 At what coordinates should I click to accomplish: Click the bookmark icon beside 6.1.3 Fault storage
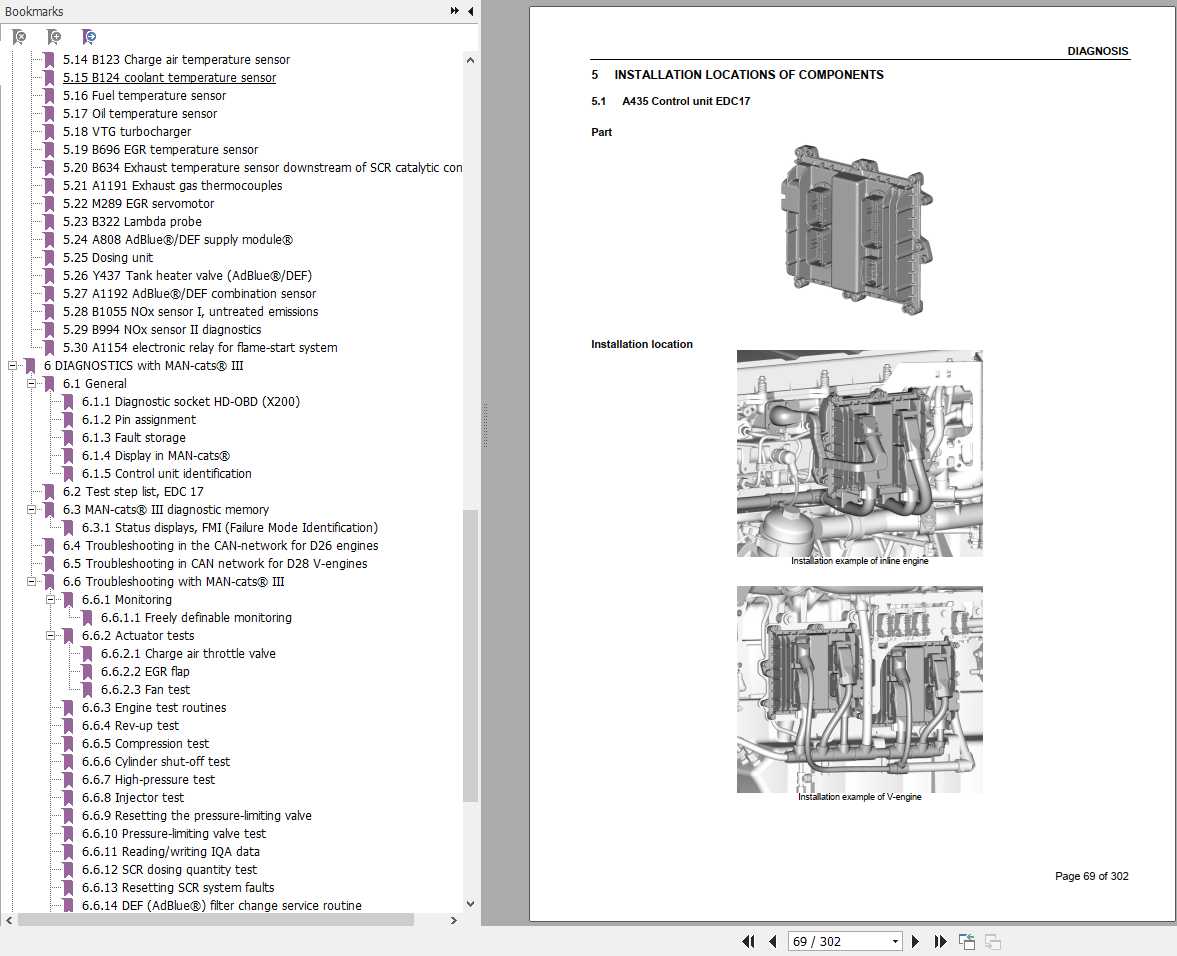[x=68, y=437]
